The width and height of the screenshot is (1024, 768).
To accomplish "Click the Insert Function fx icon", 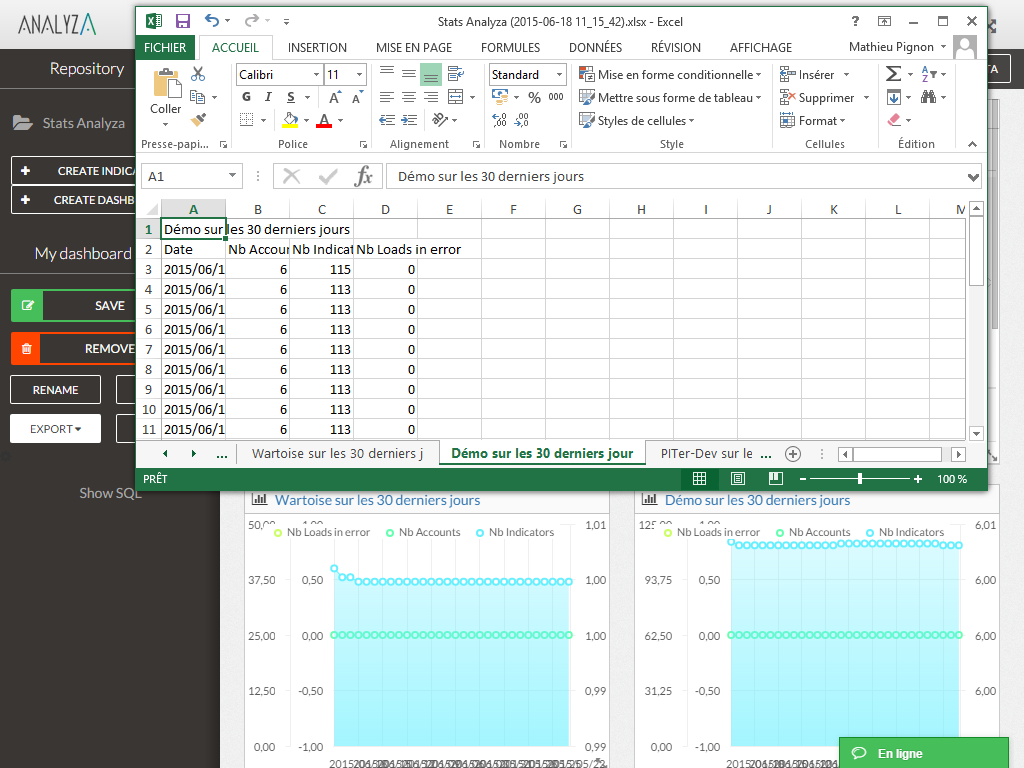I will click(364, 176).
